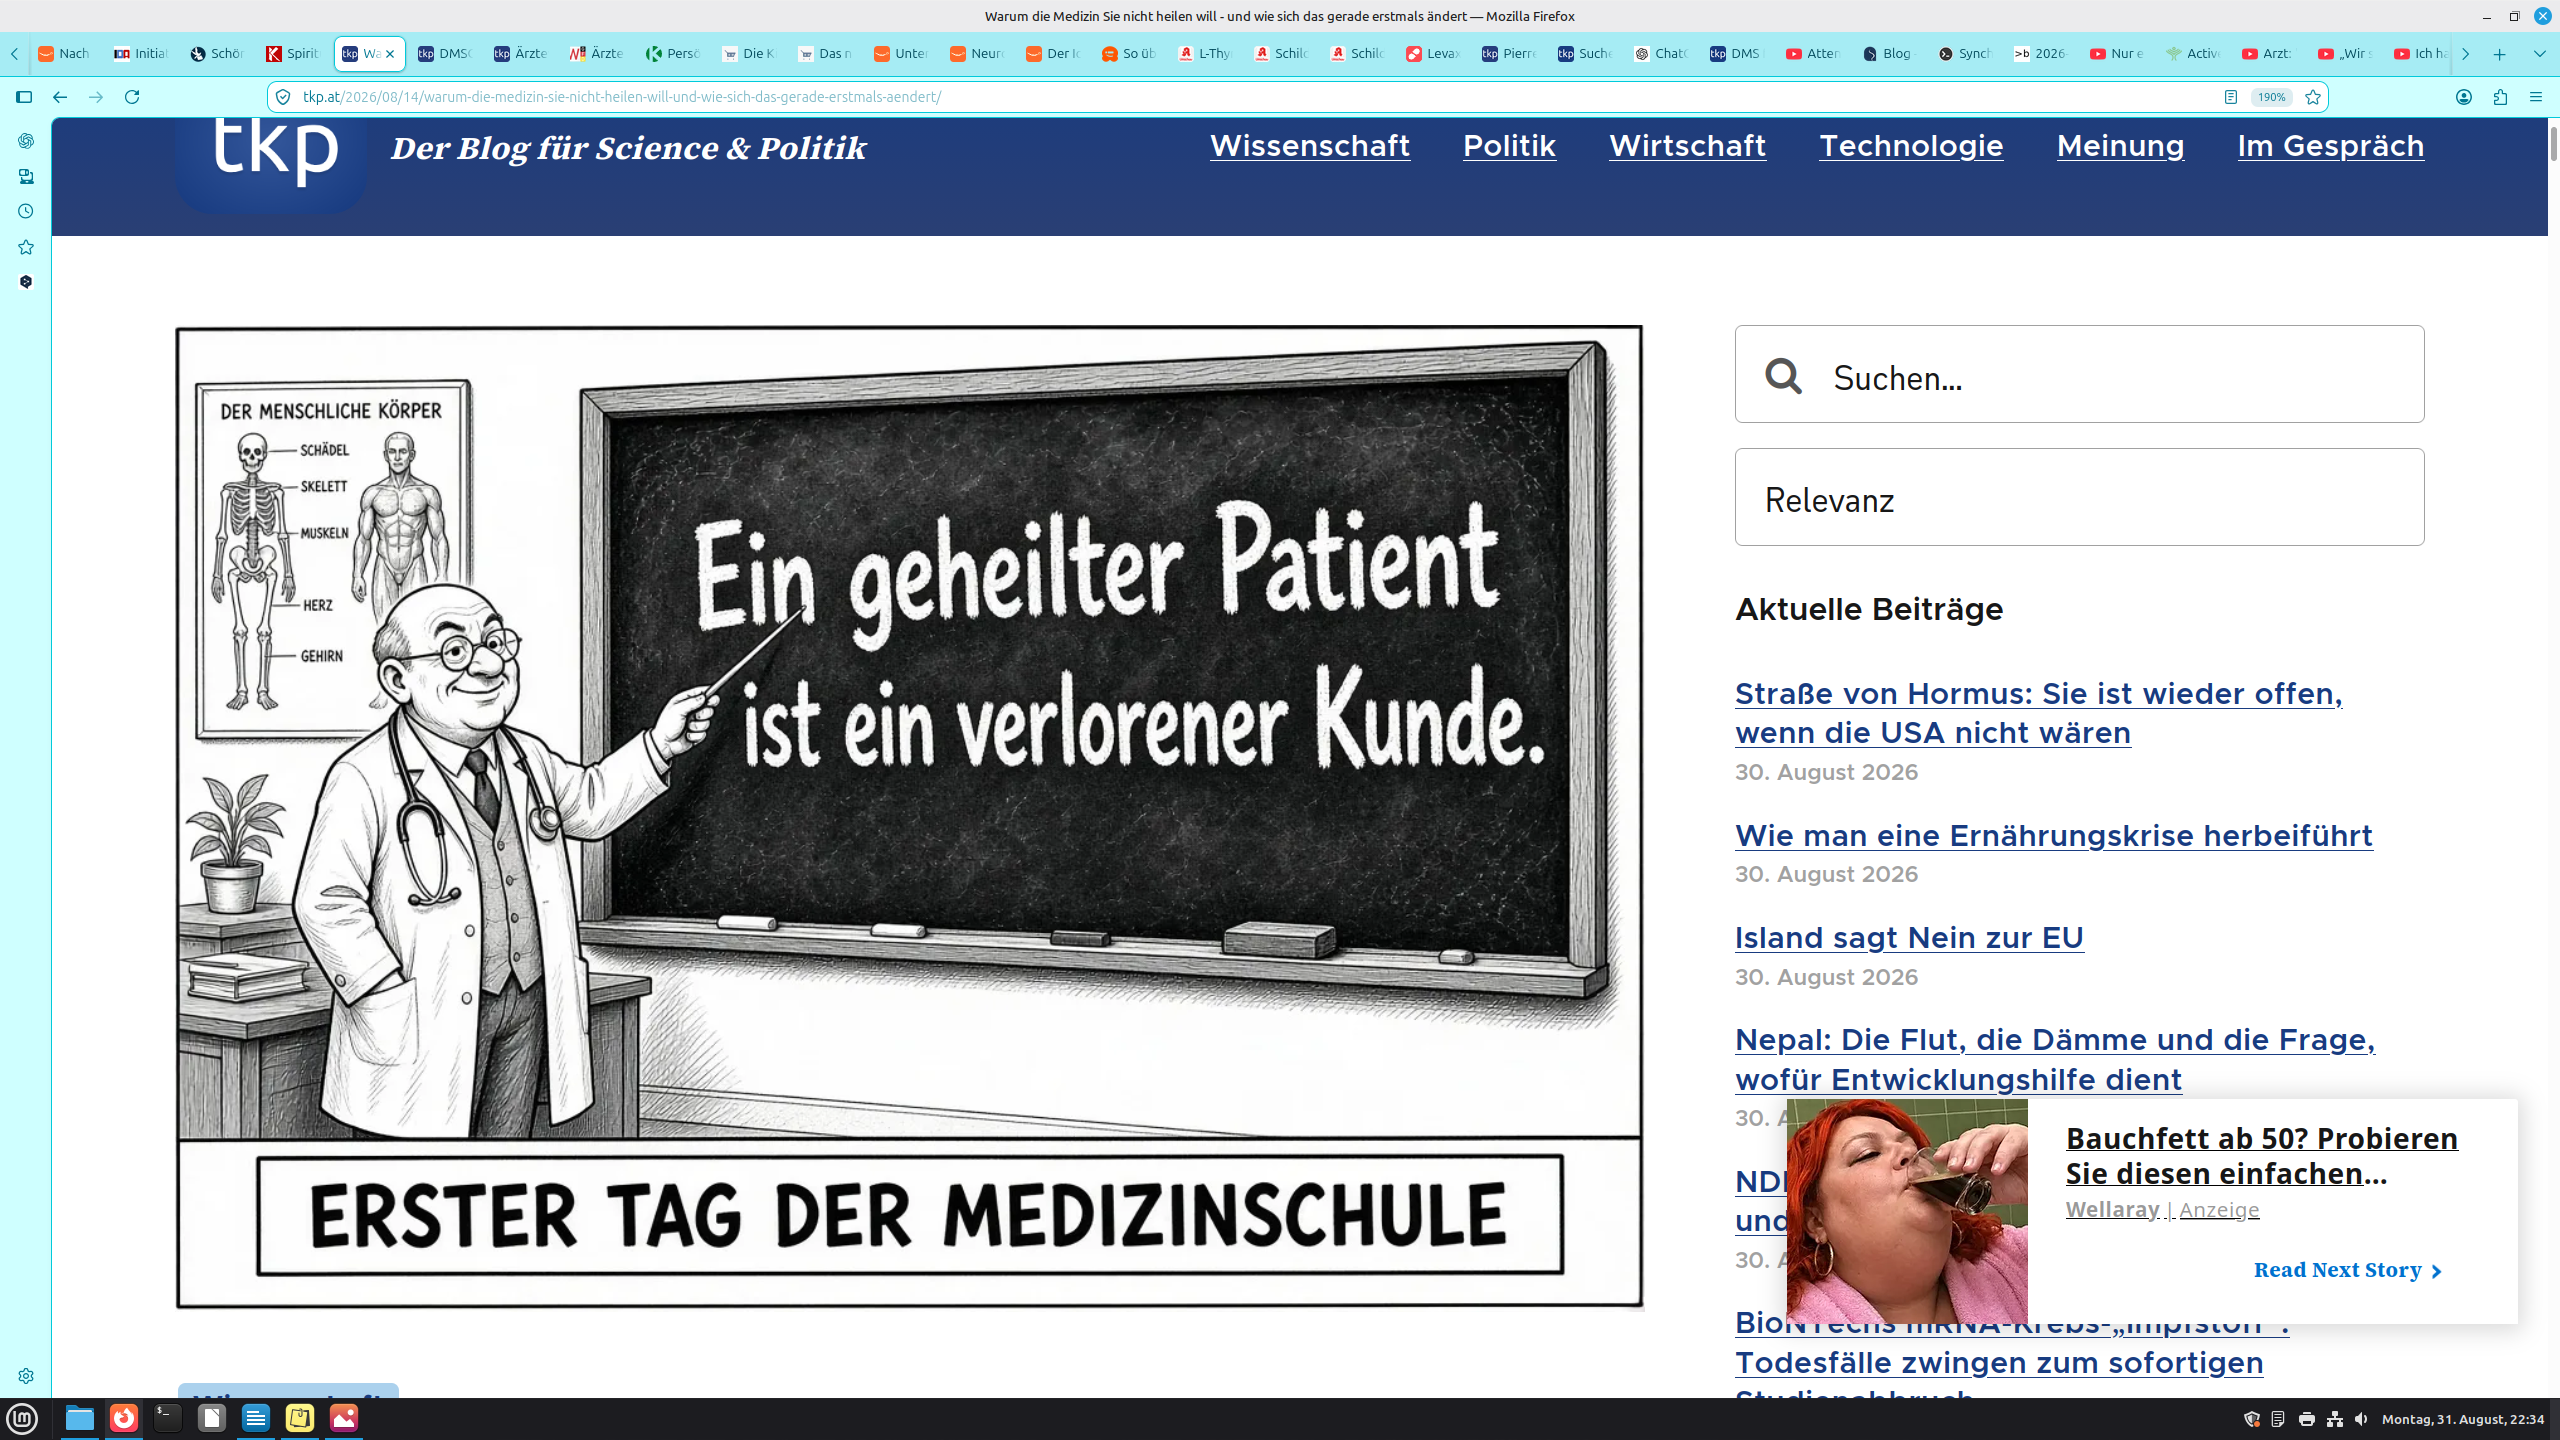Open 'Wie man eine Ernährungskrise herbeiführt' article

pyautogui.click(x=2053, y=835)
